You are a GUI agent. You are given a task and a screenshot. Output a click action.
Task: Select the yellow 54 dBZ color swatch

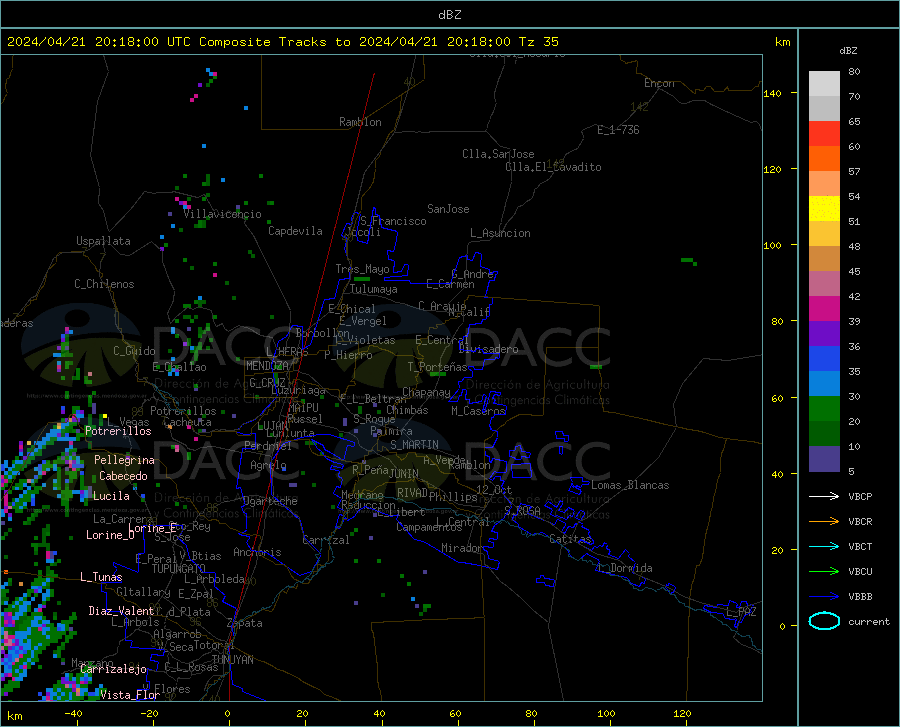824,208
